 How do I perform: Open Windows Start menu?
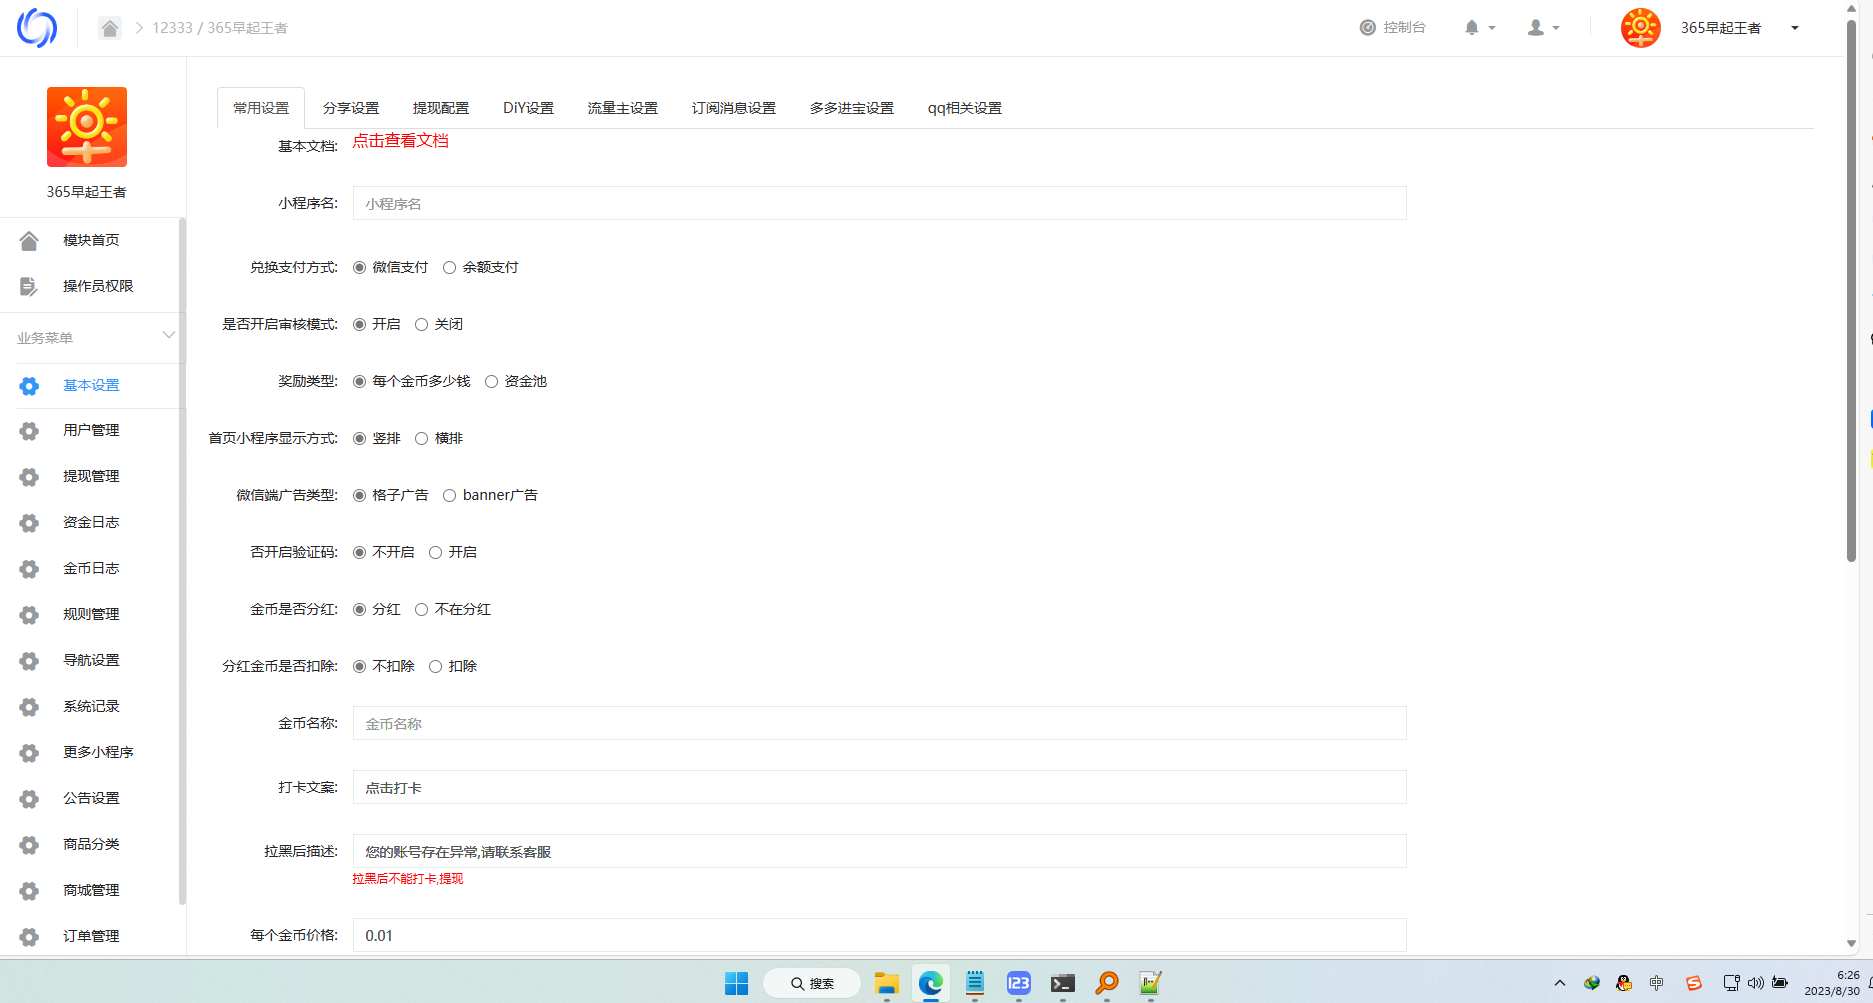point(736,984)
